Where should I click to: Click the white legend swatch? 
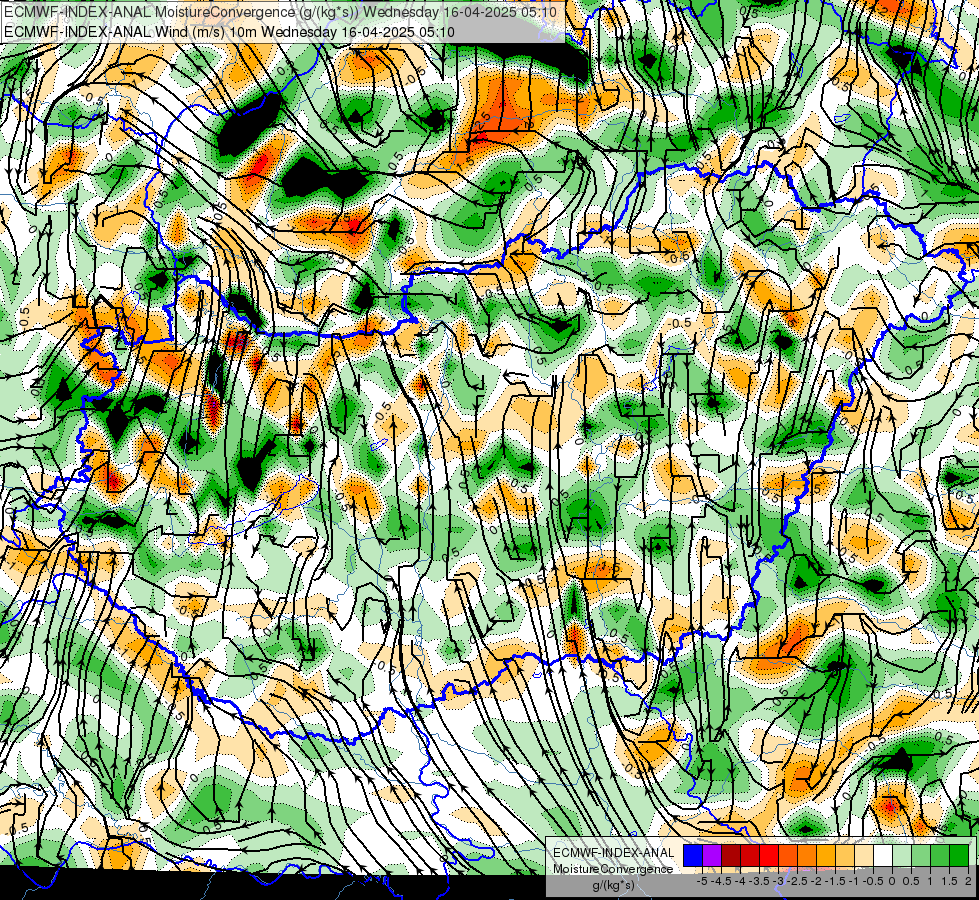point(883,856)
